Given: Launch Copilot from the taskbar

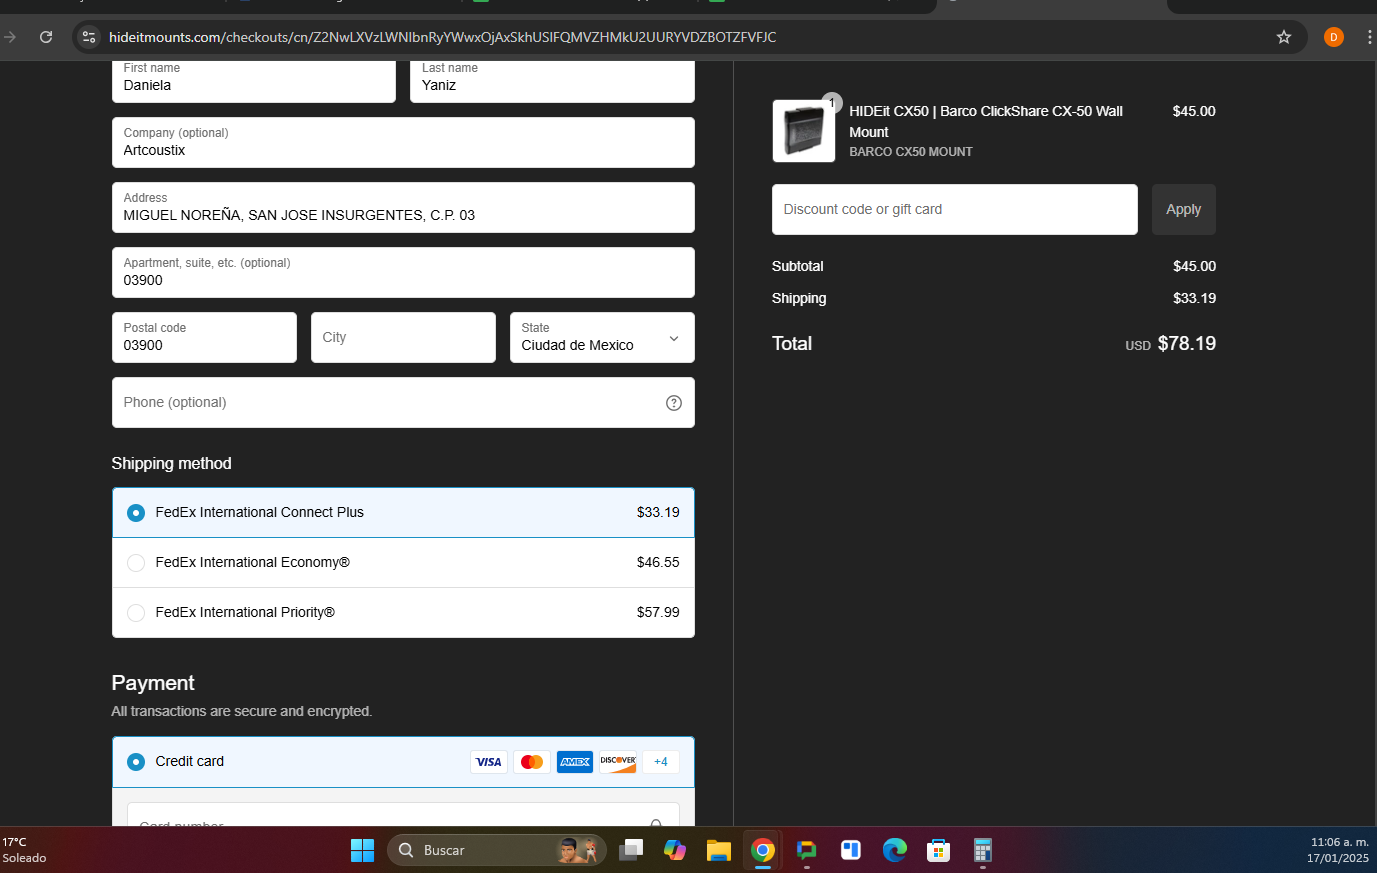Looking at the screenshot, I should tap(675, 850).
